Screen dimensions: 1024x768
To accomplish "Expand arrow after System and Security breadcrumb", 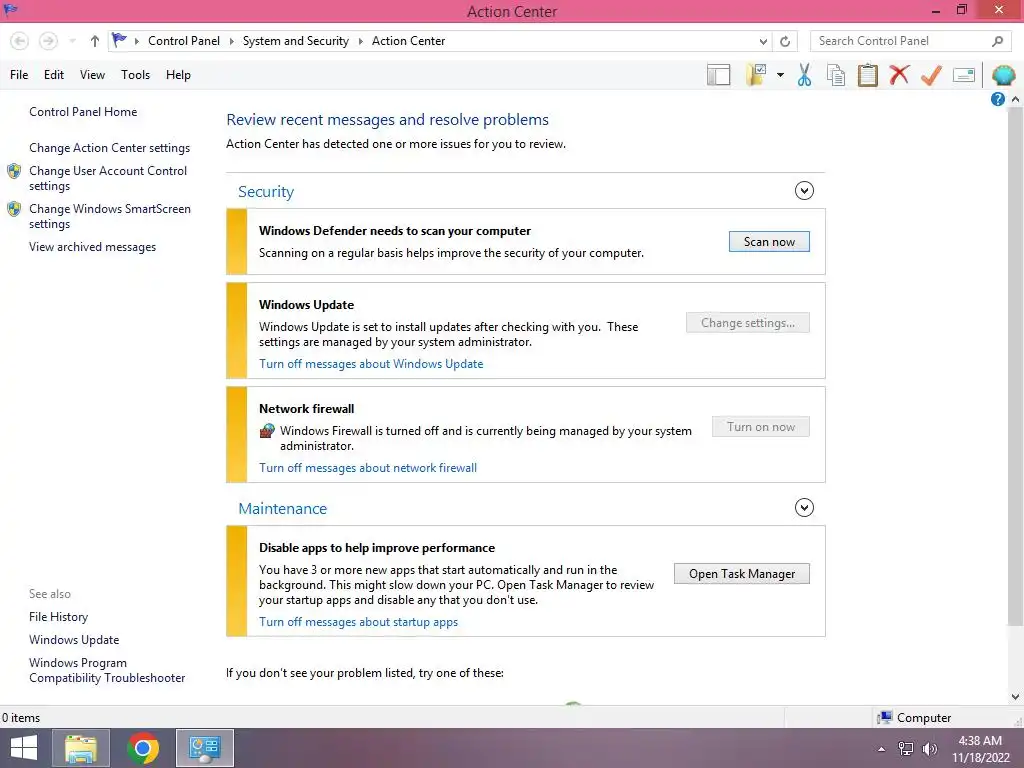I will pyautogui.click(x=360, y=41).
